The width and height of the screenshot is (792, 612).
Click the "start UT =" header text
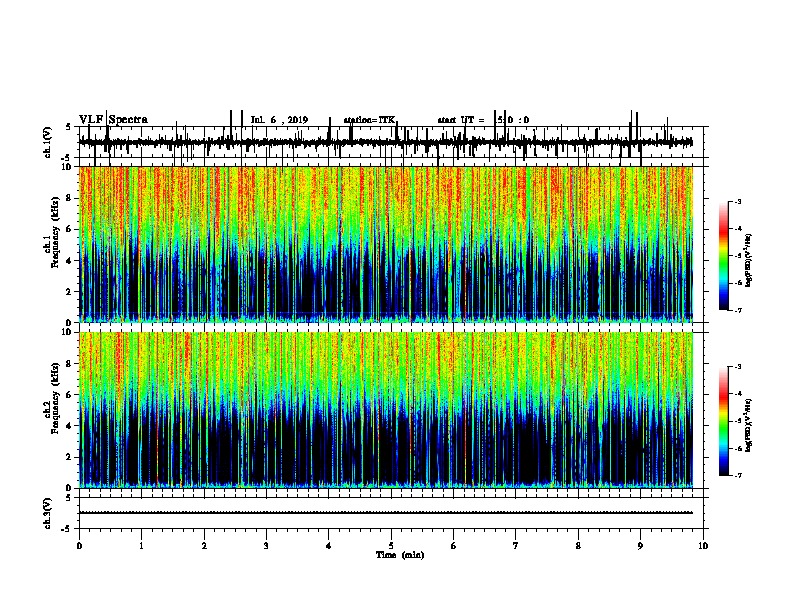(461, 120)
